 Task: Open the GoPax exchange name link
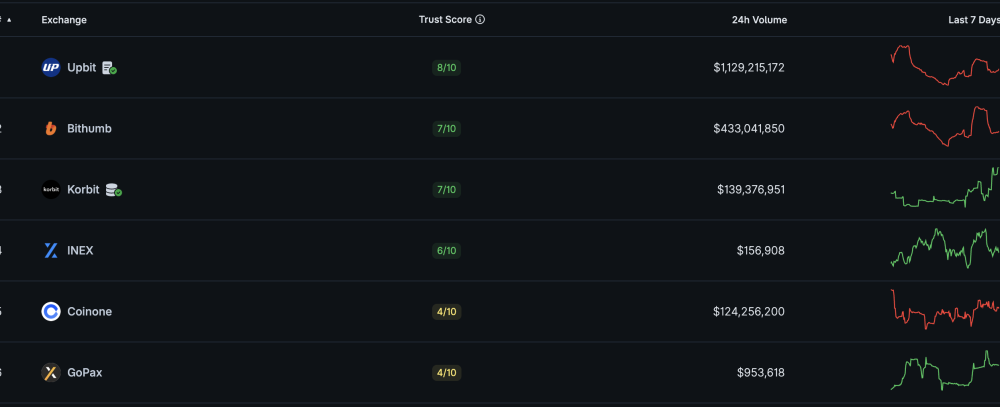tap(84, 373)
